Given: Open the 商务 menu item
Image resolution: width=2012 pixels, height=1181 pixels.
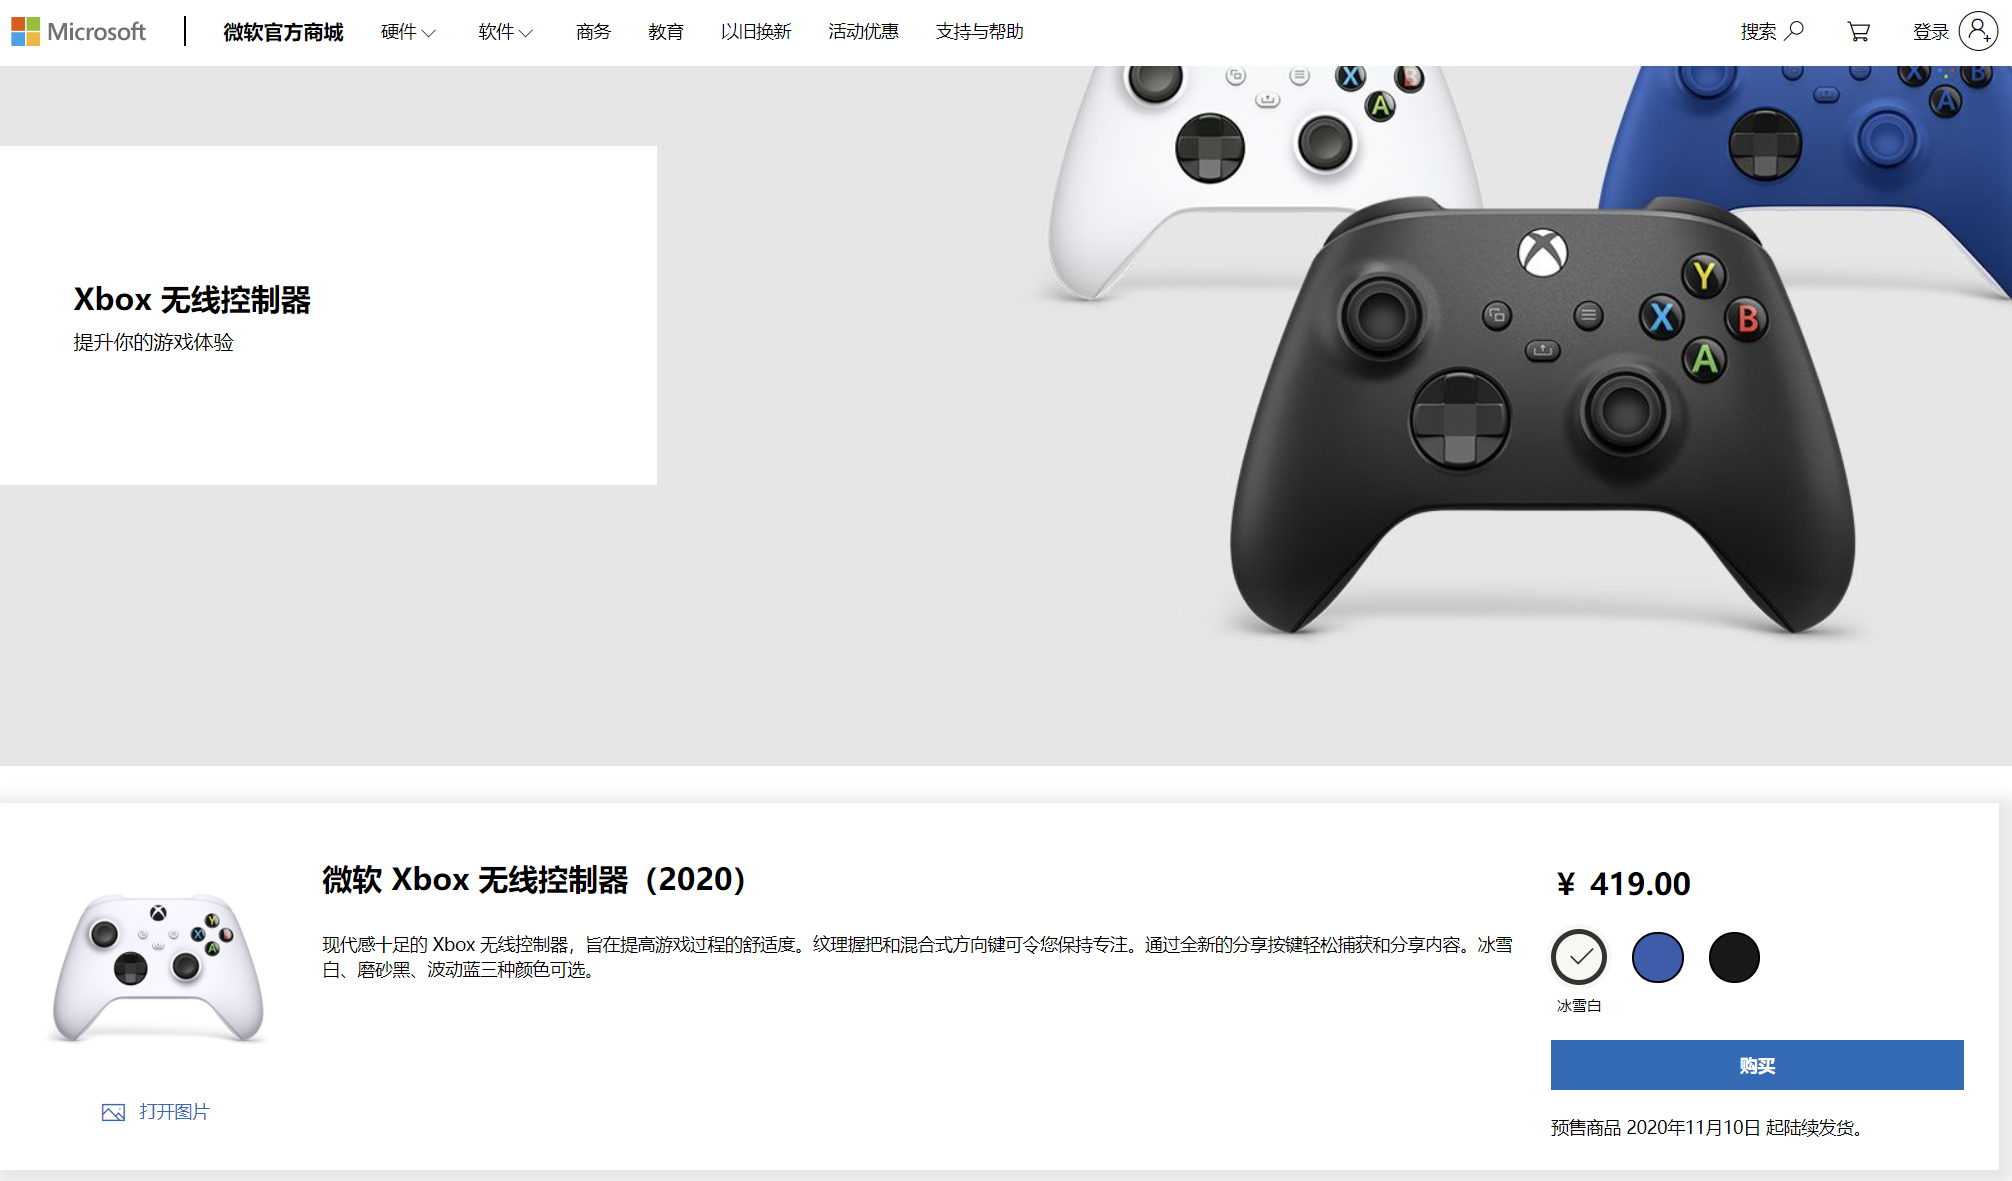Looking at the screenshot, I should coord(593,32).
